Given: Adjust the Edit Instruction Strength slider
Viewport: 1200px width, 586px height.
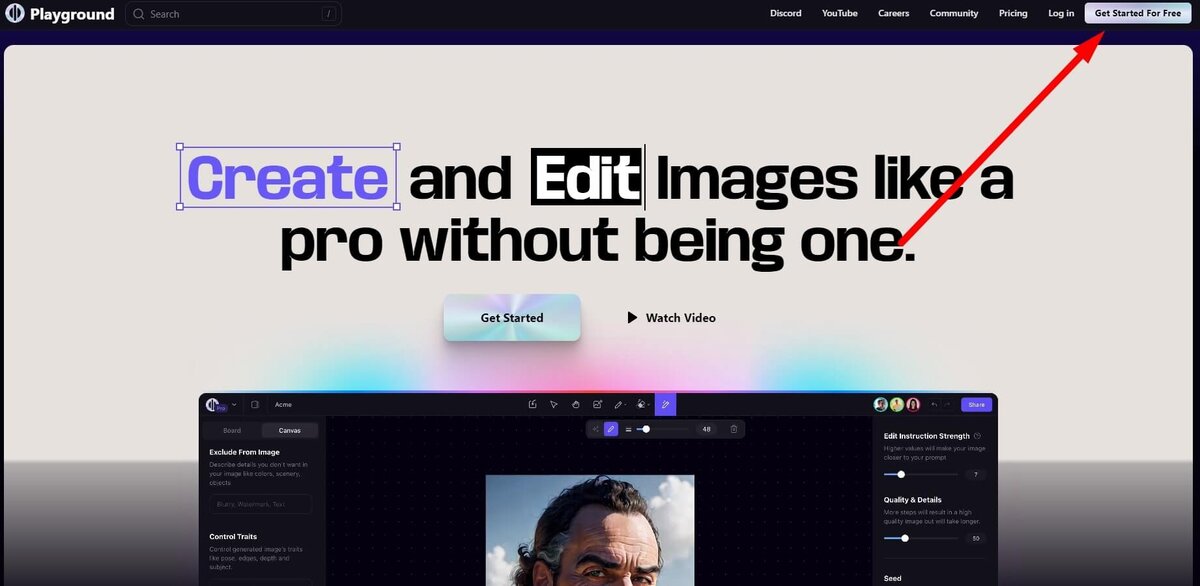Looking at the screenshot, I should (920, 474).
